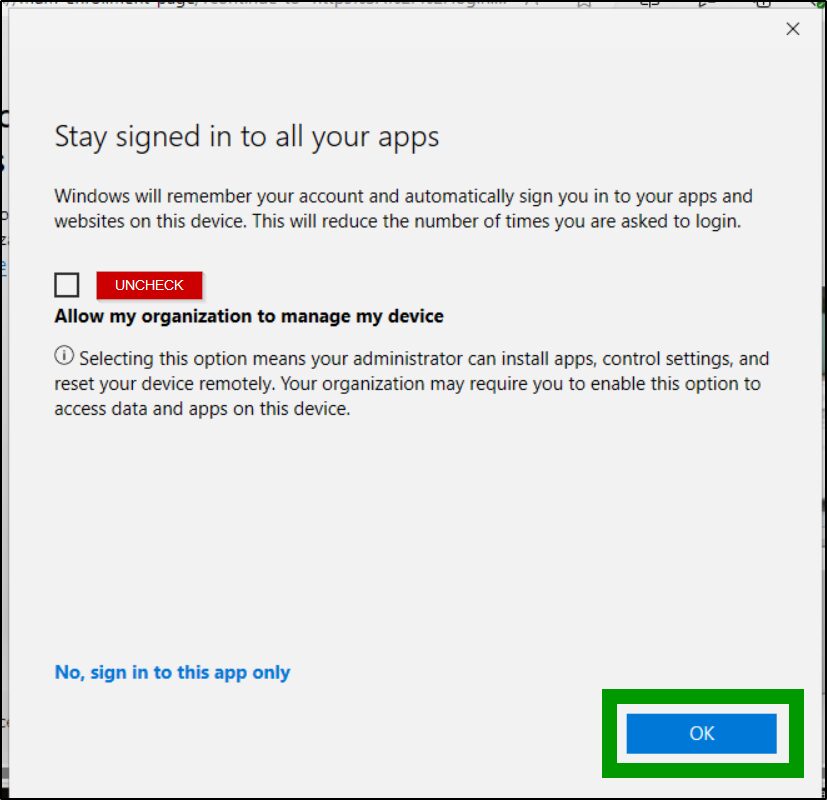Uncheck 'Allow my organization to manage my device'

pos(66,284)
